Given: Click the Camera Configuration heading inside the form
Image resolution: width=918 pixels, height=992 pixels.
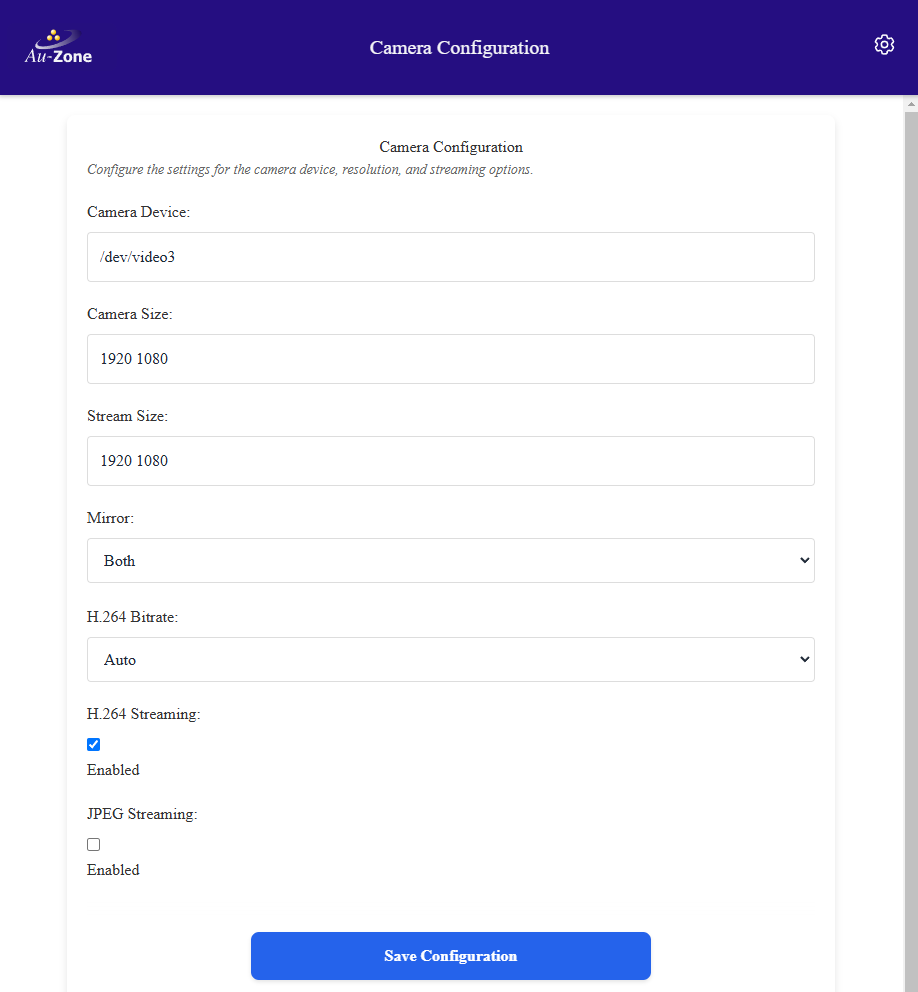Looking at the screenshot, I should pyautogui.click(x=451, y=147).
